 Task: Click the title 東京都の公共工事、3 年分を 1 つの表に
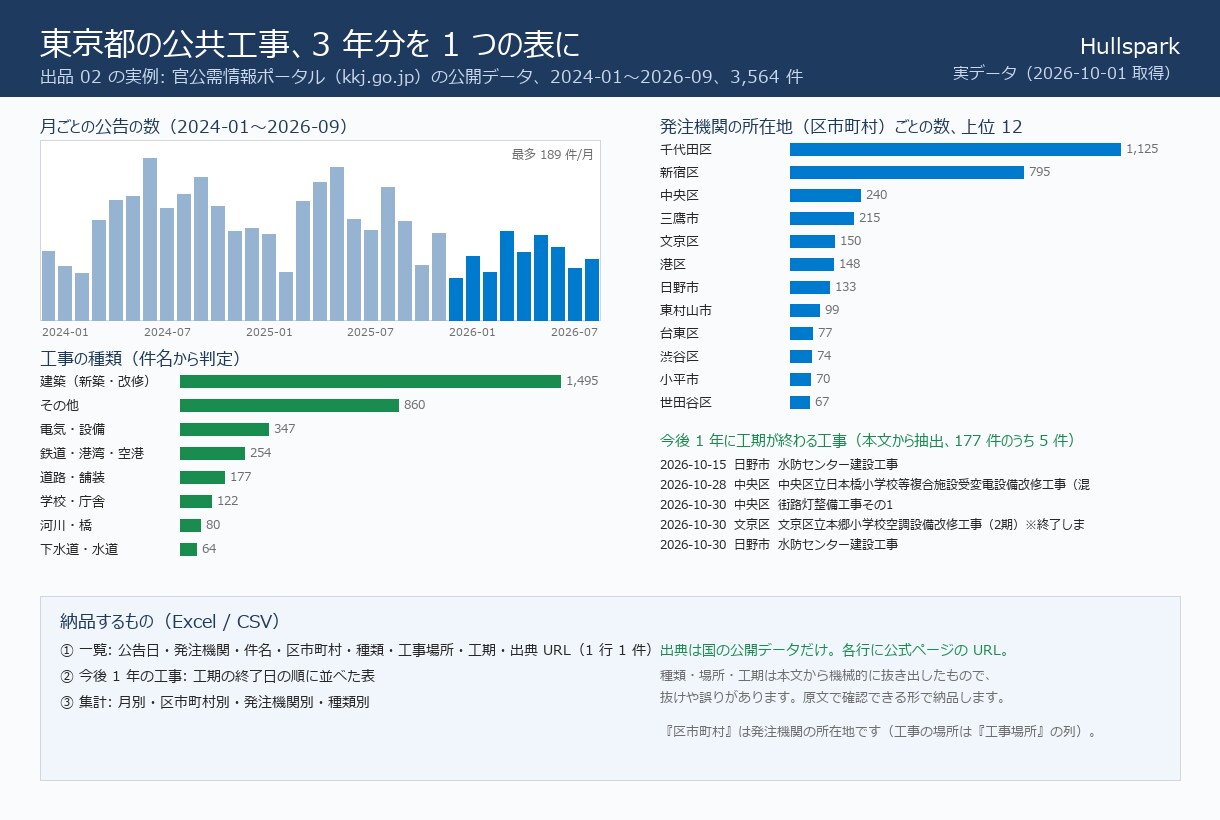(x=310, y=44)
